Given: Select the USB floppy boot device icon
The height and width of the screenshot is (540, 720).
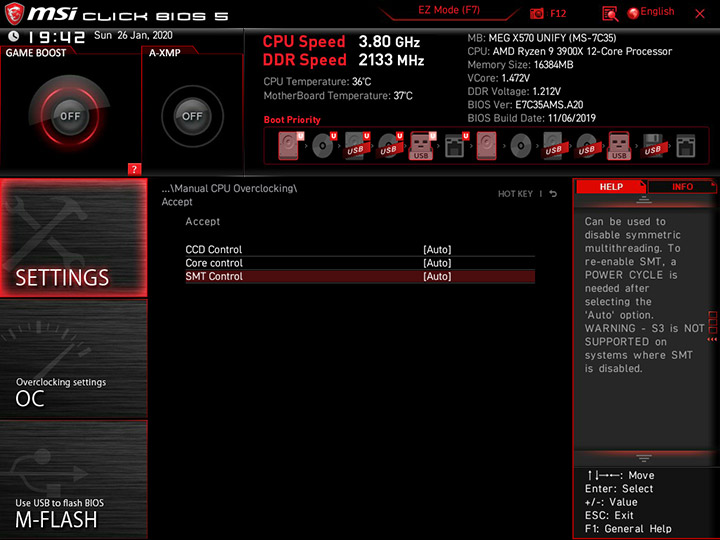Looking at the screenshot, I should pos(653,146).
